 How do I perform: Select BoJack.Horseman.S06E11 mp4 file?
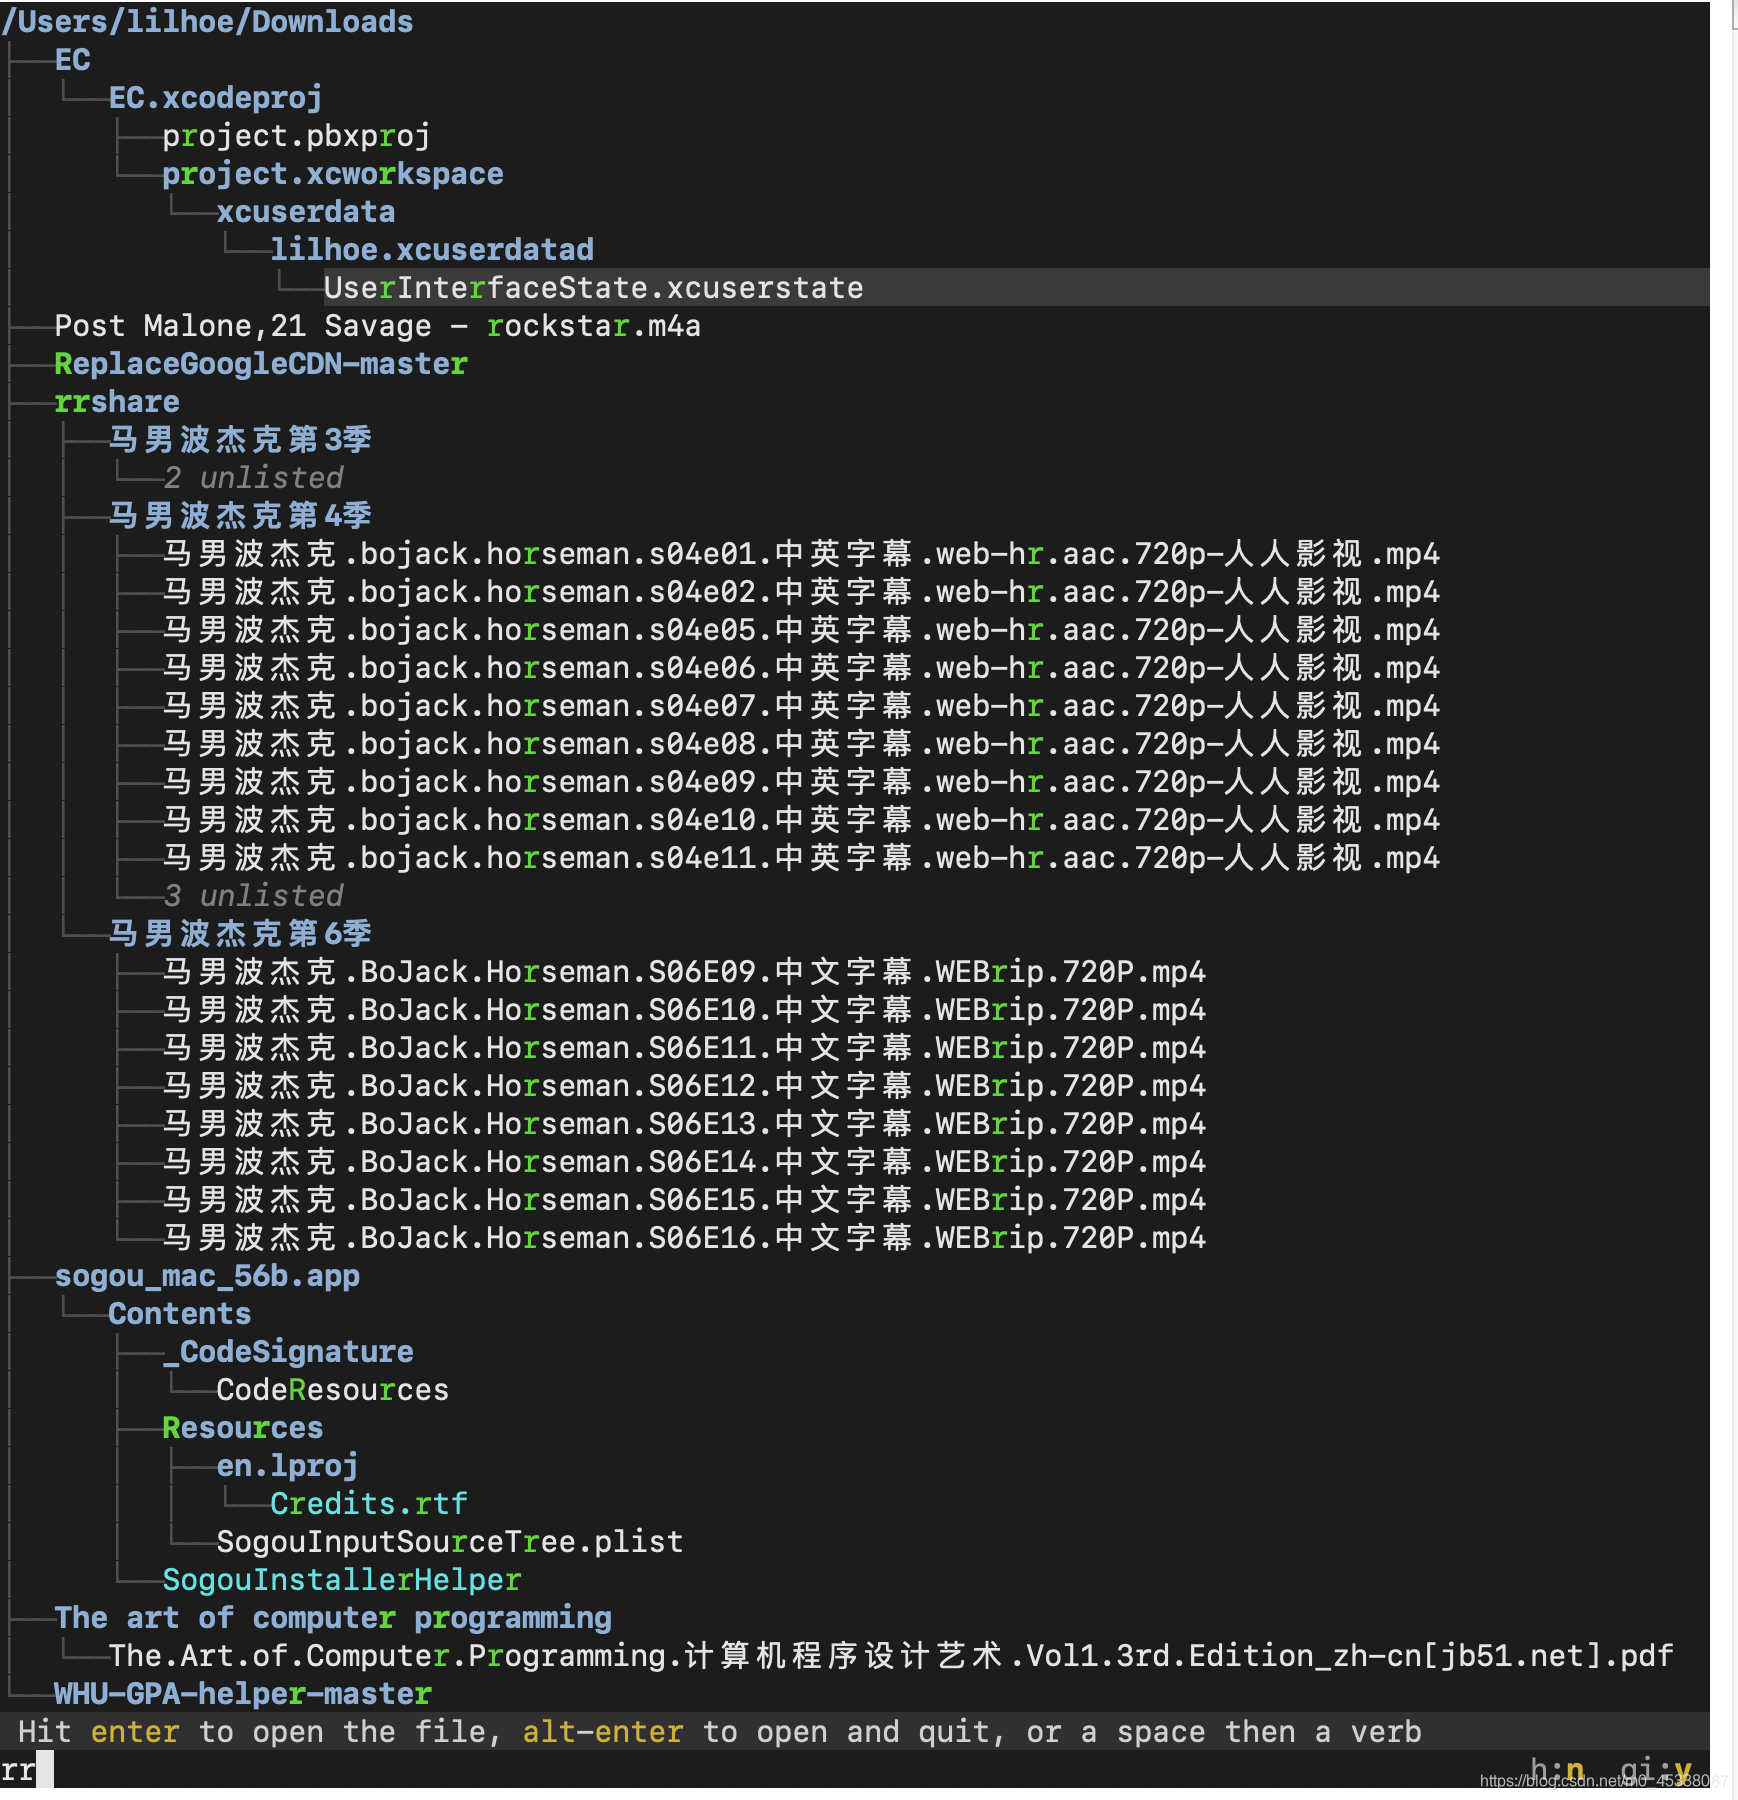[x=684, y=1048]
